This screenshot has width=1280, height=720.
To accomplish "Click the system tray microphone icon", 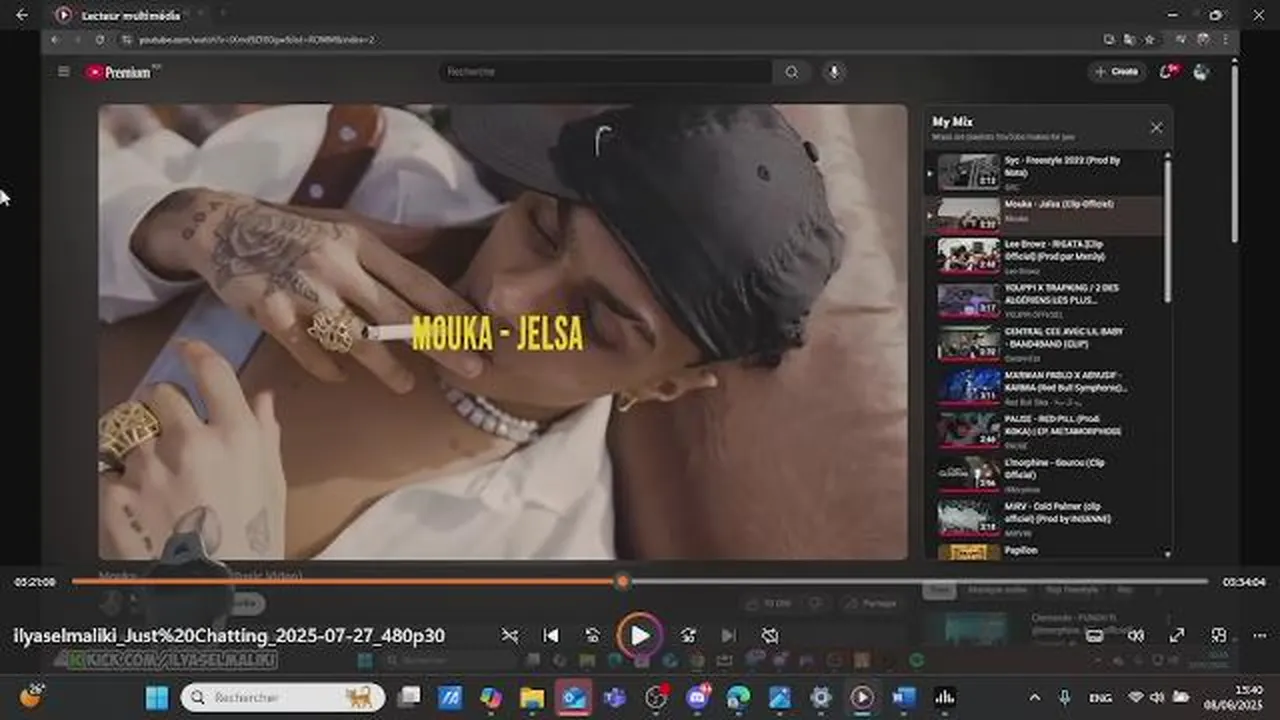I will coord(1065,697).
